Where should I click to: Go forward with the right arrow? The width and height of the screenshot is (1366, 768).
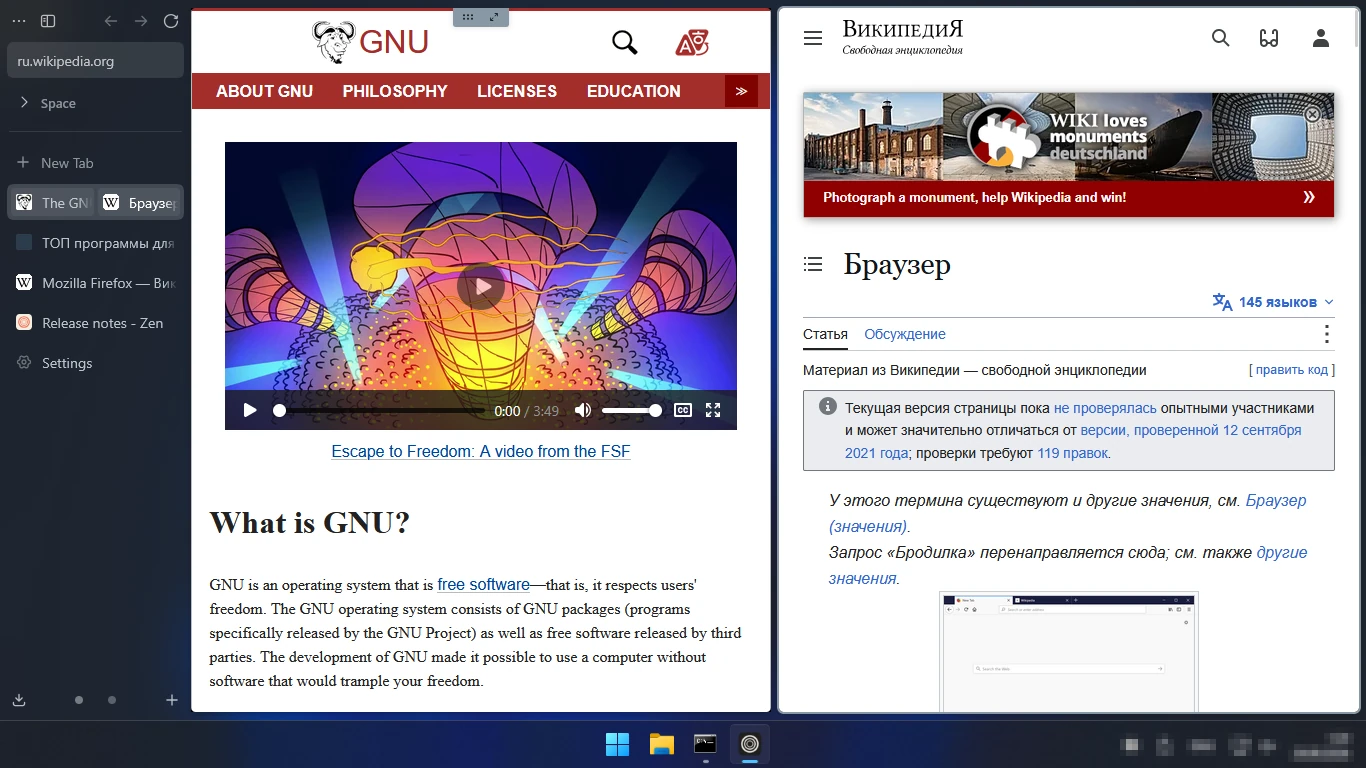[x=141, y=21]
